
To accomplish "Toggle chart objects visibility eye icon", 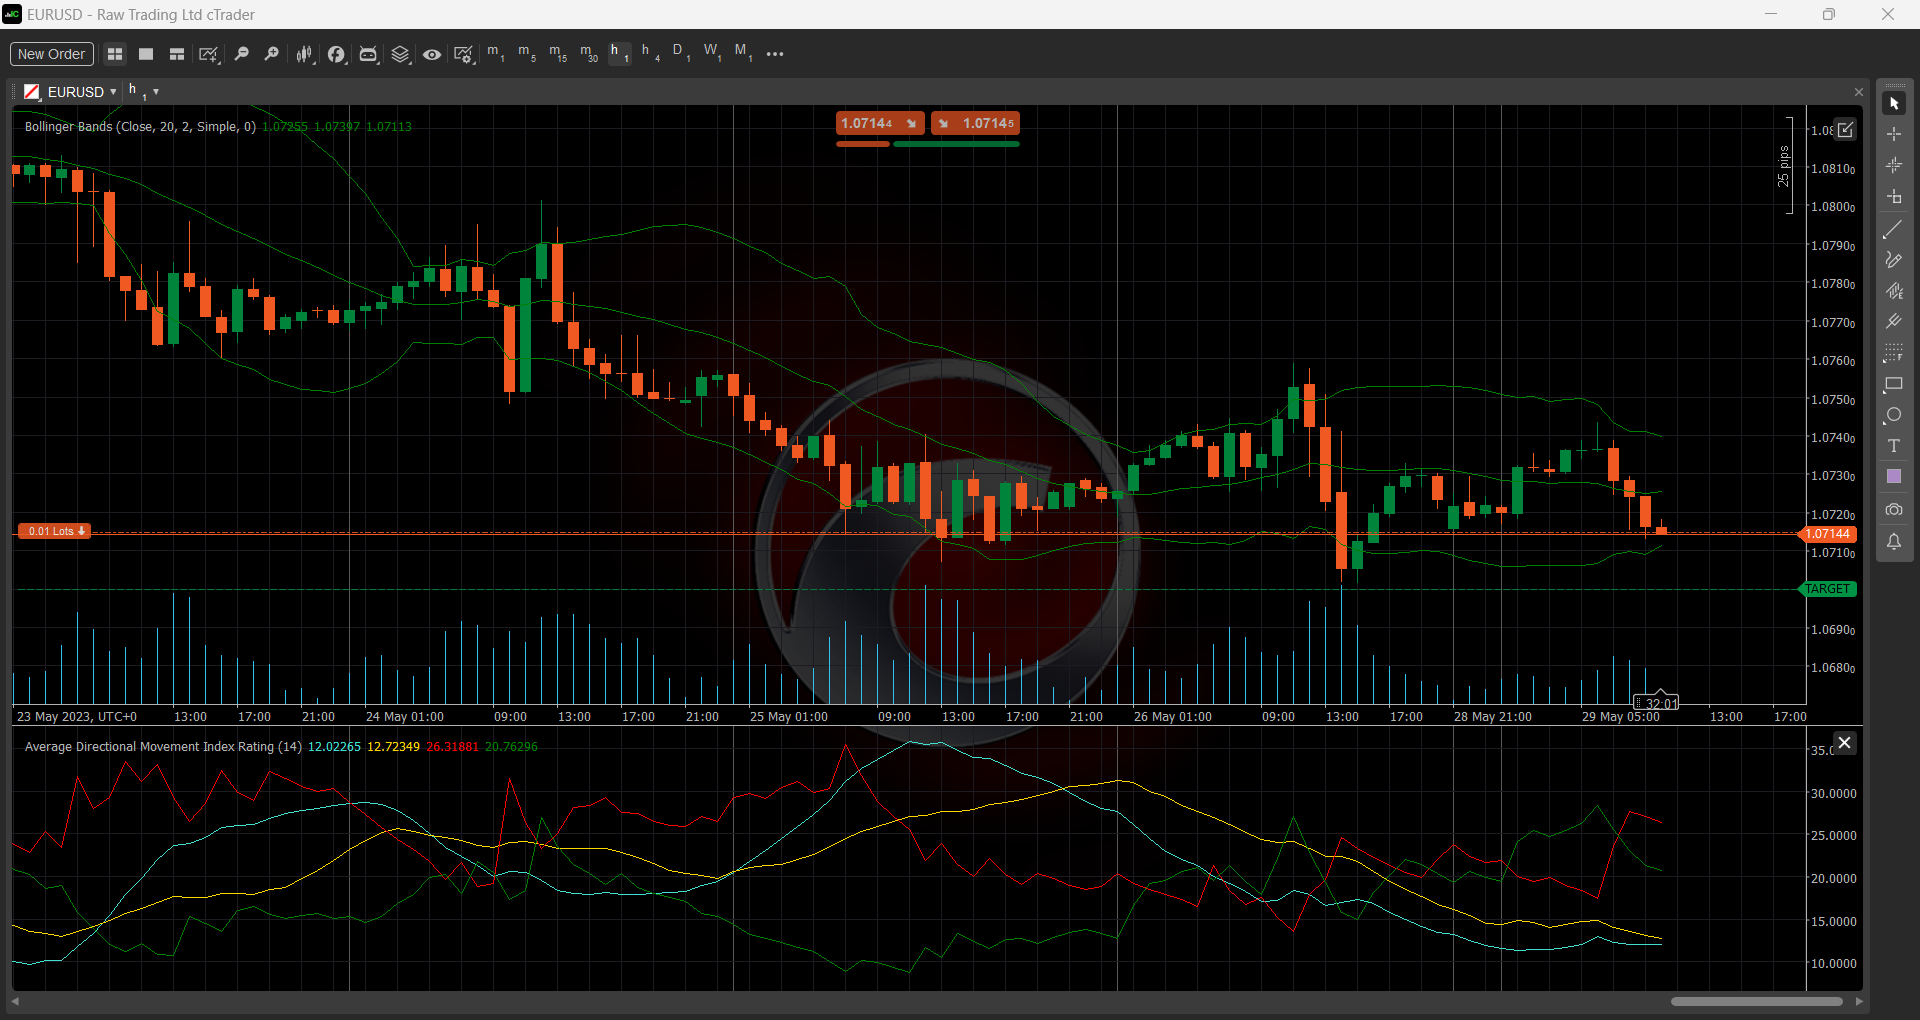I will pos(432,54).
